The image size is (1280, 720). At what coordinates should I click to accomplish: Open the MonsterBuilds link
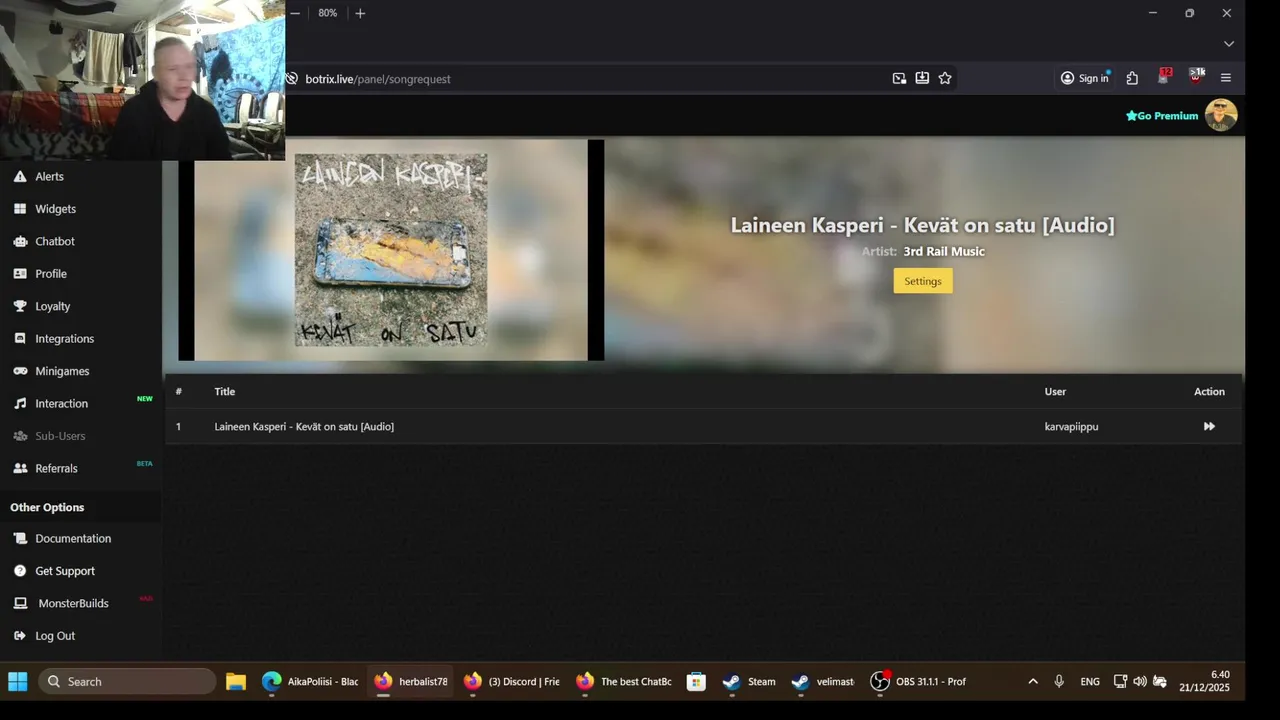(73, 603)
